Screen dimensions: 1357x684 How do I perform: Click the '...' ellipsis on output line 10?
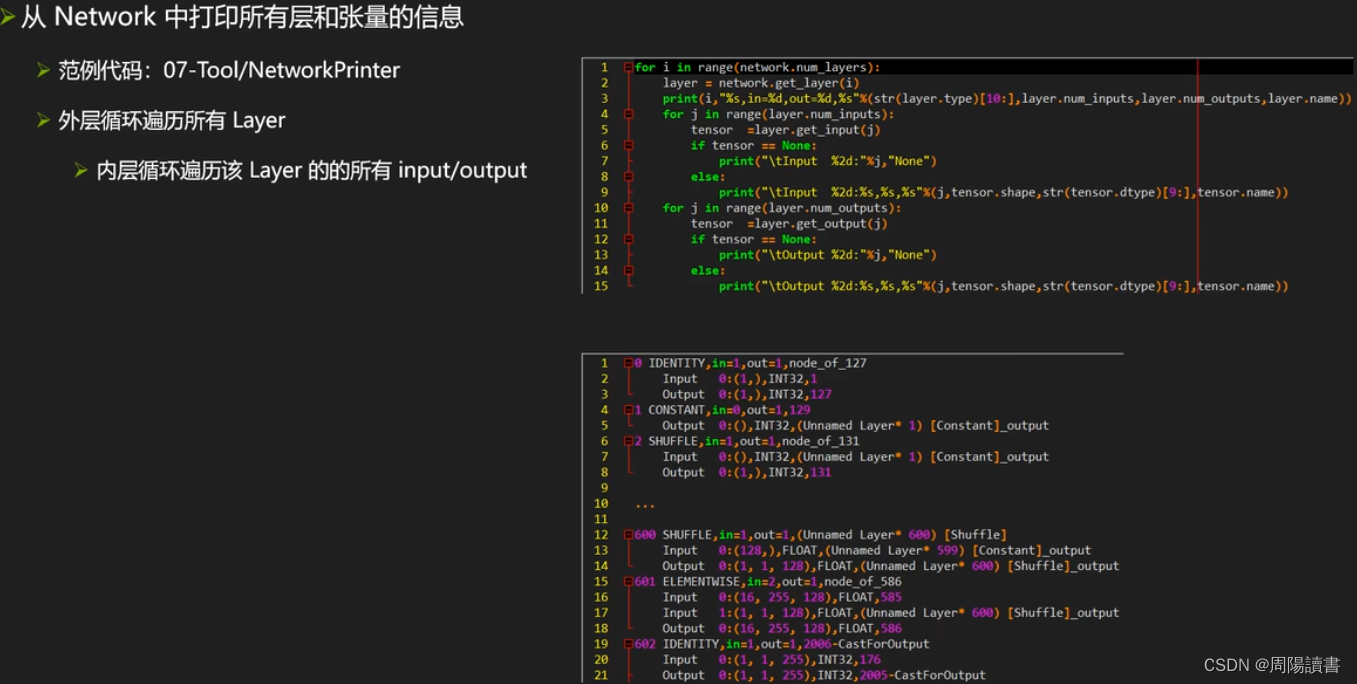click(645, 504)
